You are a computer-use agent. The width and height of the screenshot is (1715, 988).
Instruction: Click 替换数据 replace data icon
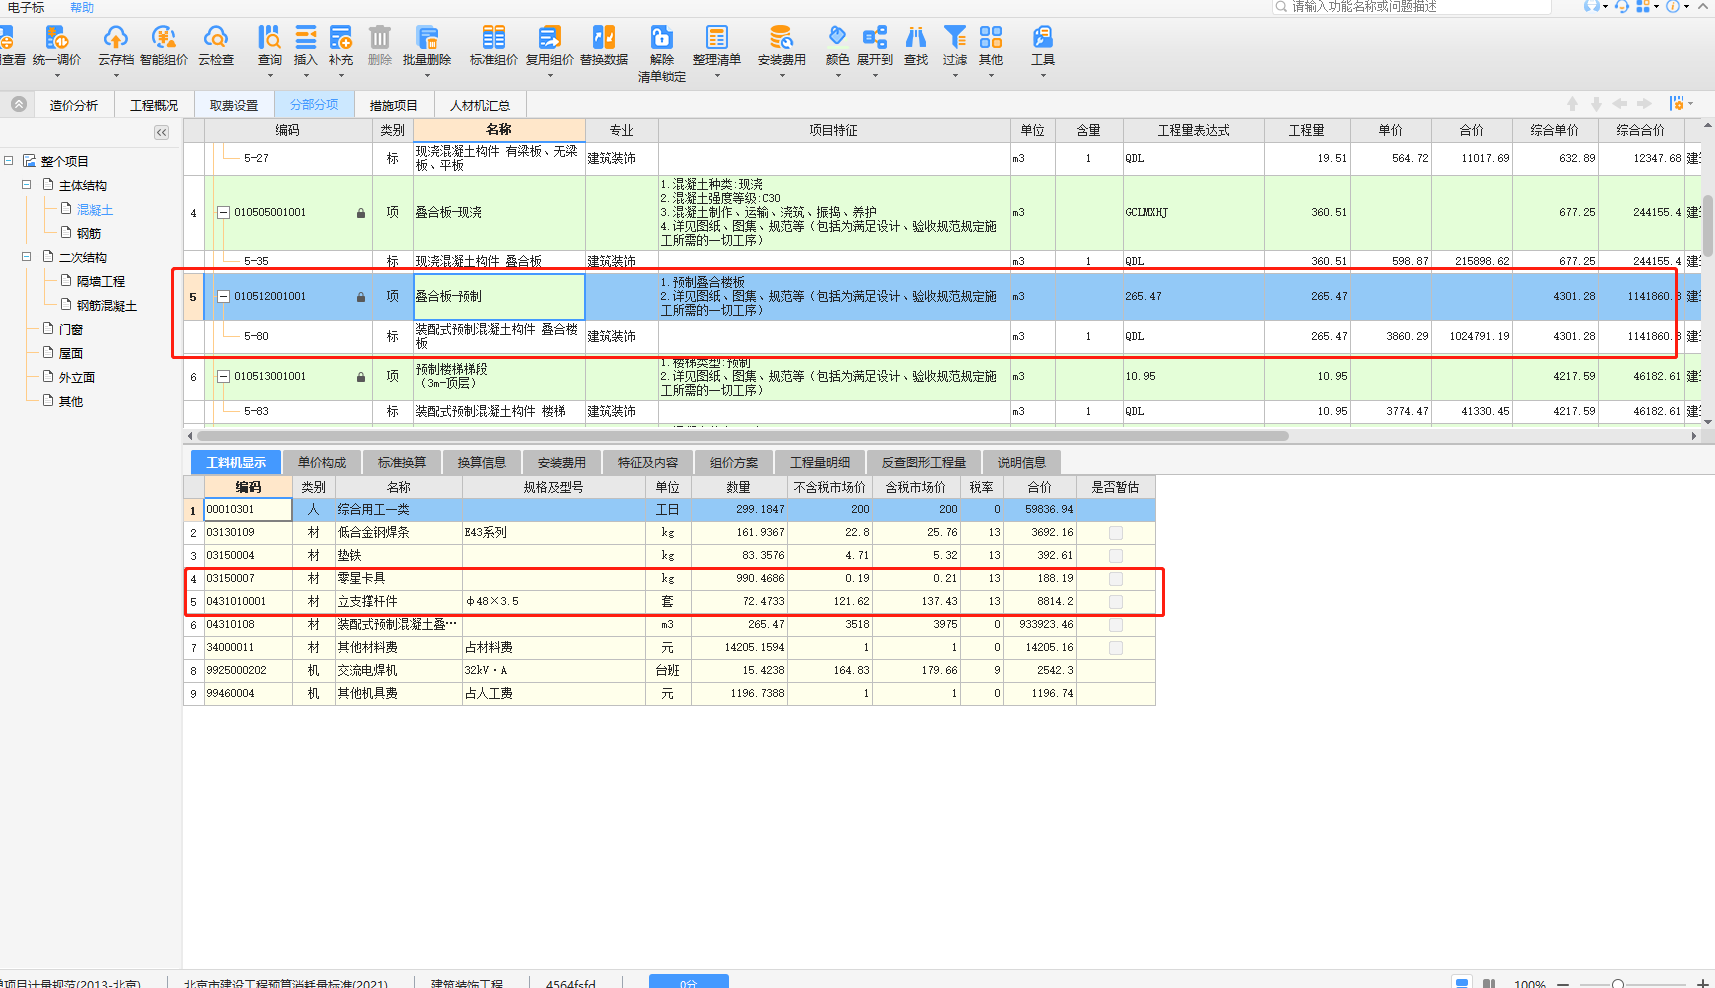click(604, 40)
